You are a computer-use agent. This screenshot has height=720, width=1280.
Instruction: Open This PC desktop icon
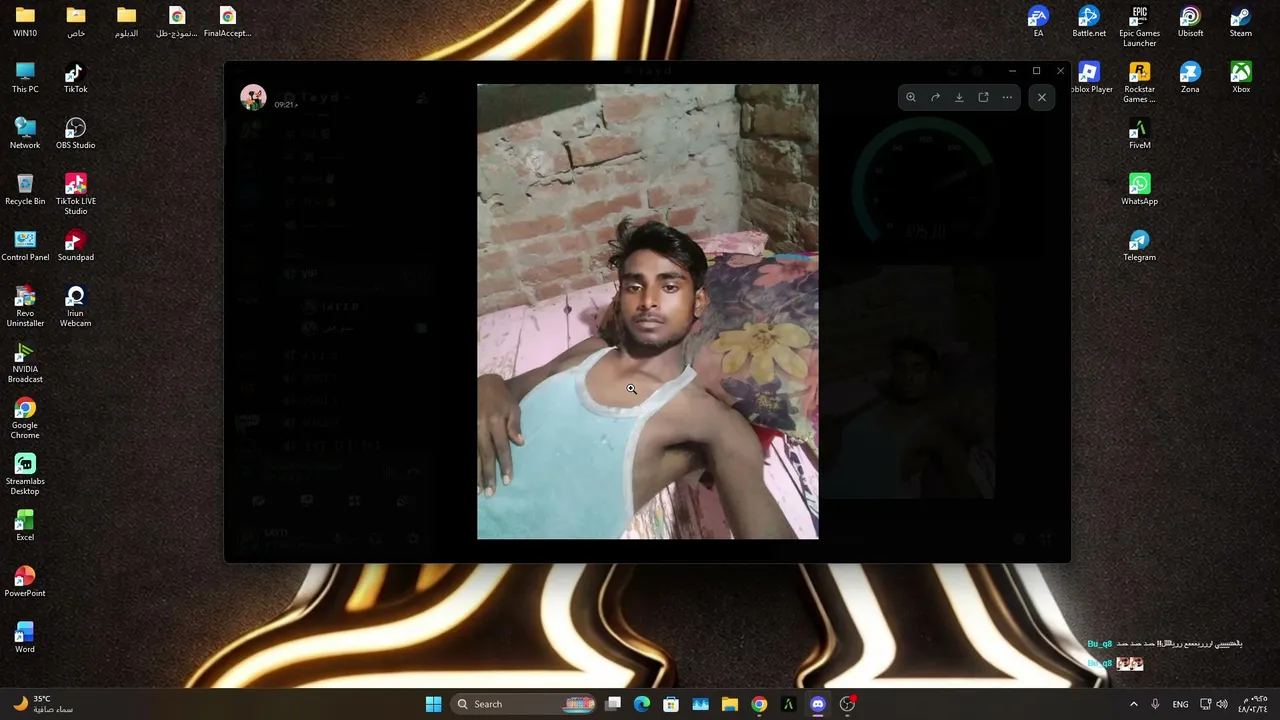(x=25, y=78)
